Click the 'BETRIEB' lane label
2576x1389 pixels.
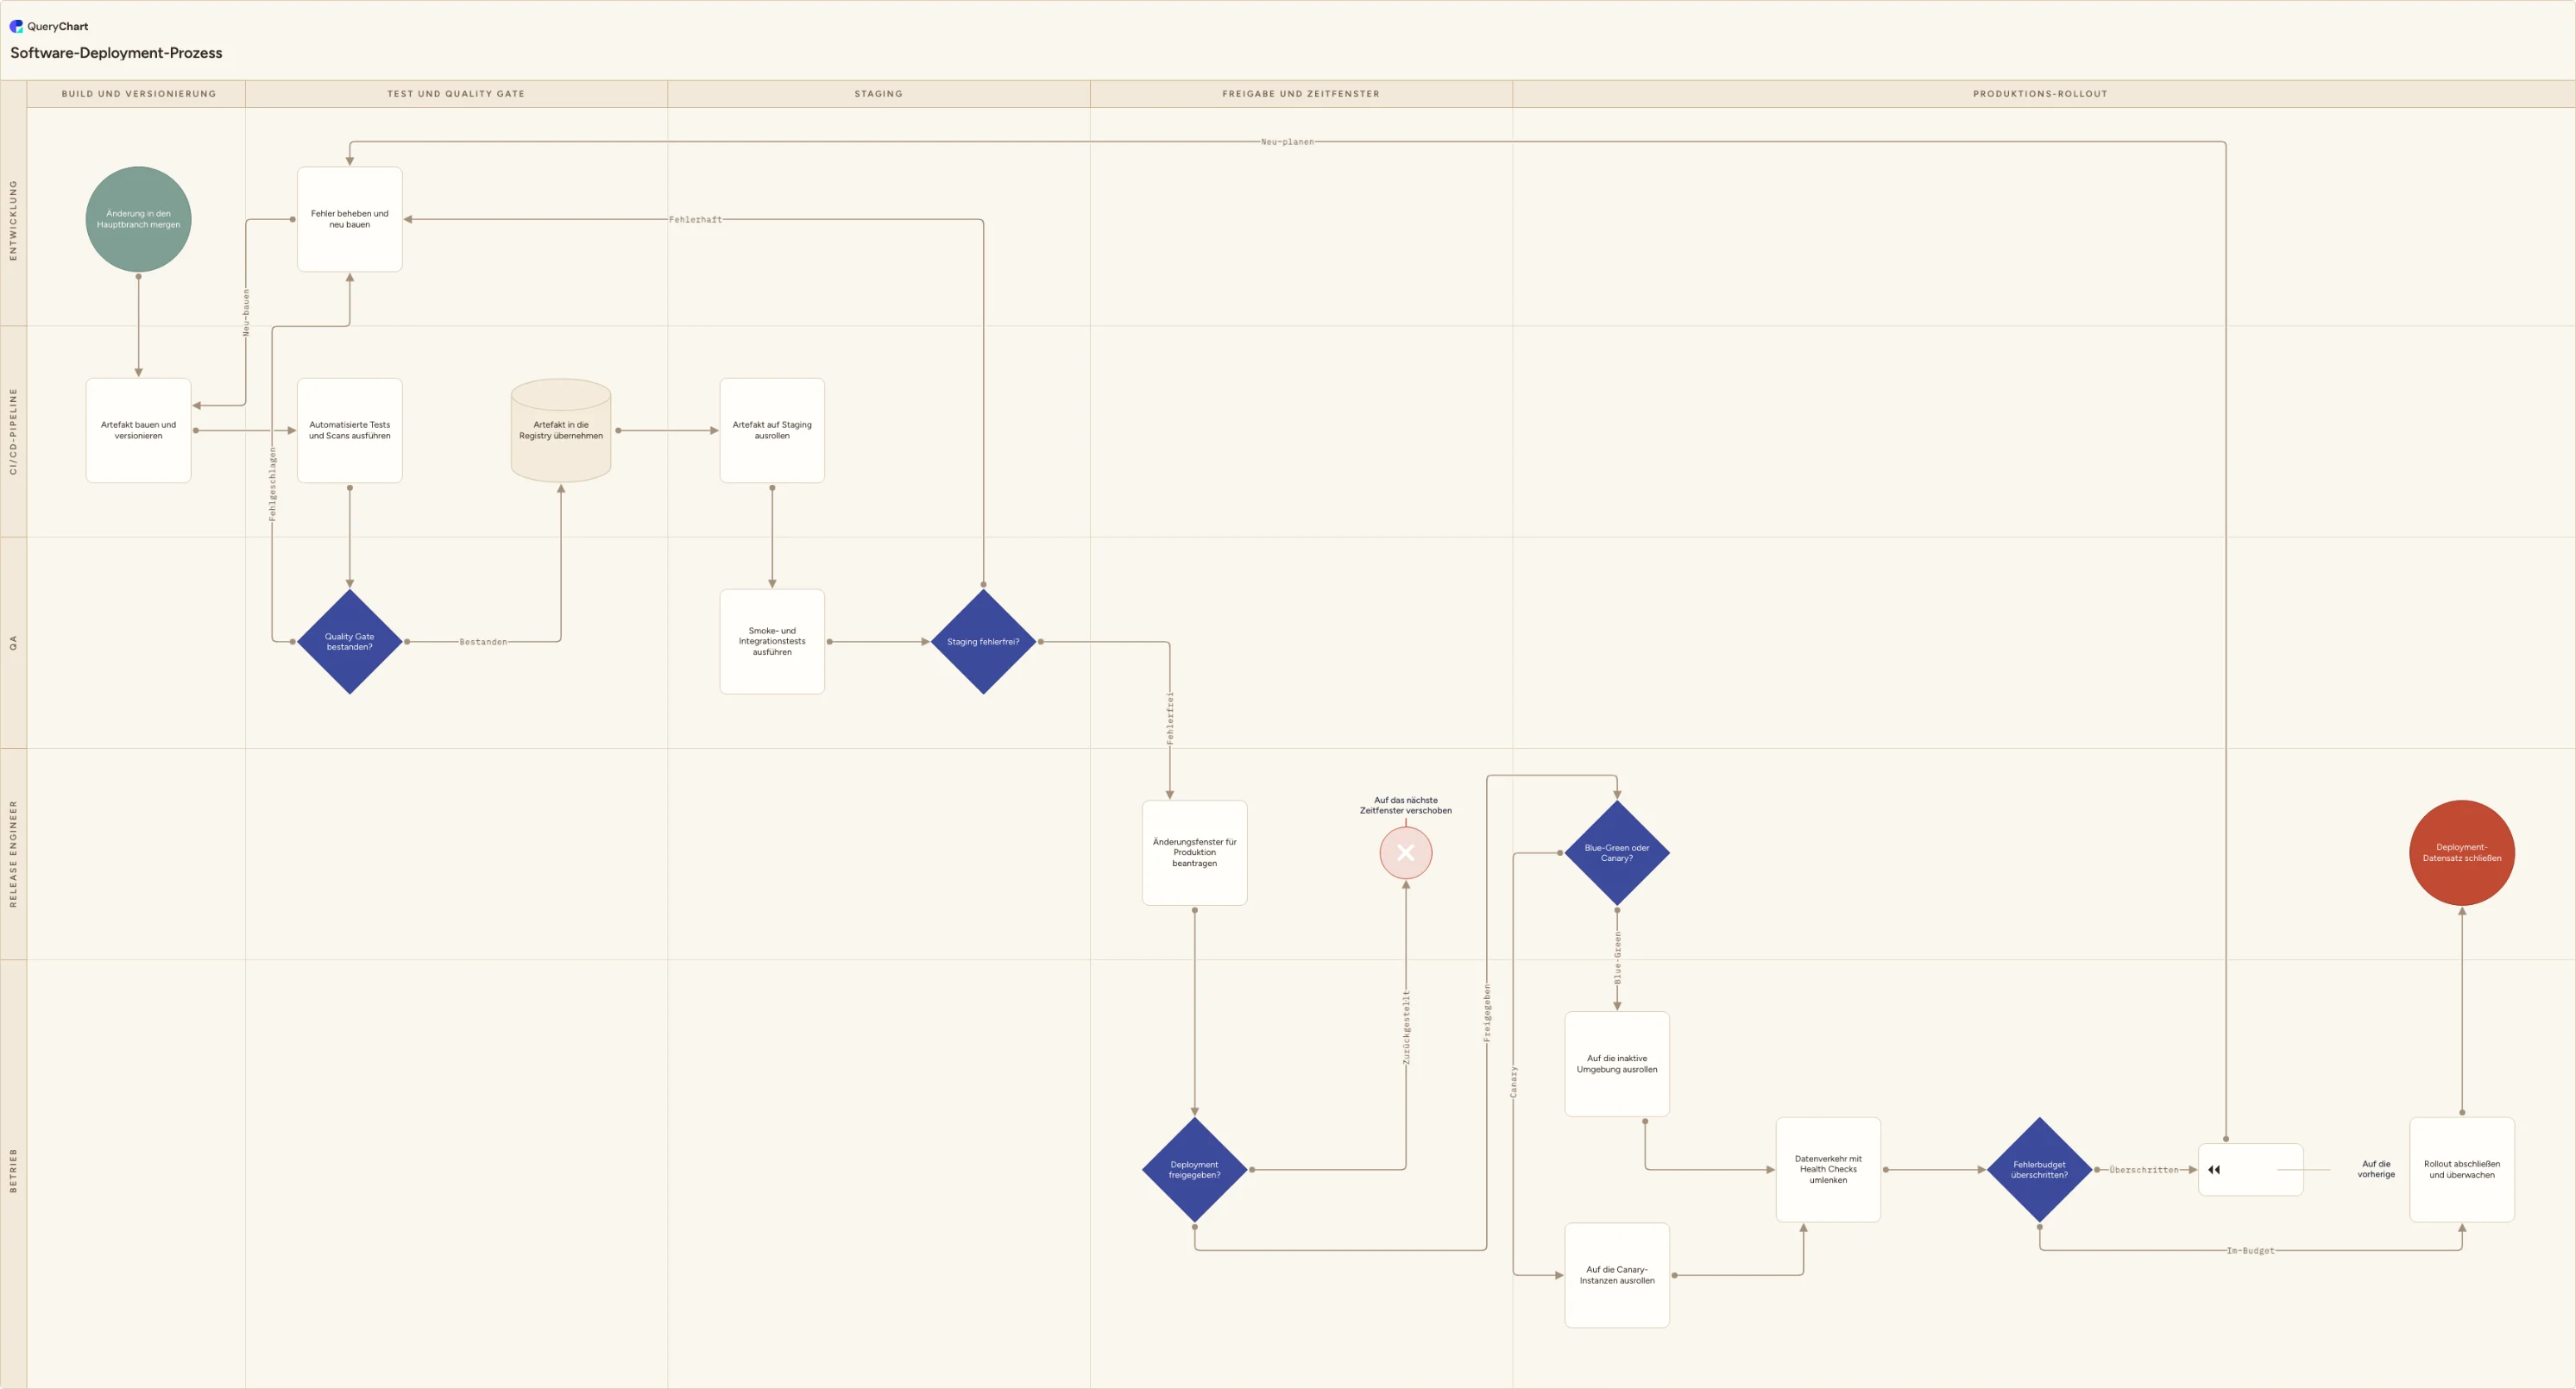[13, 1170]
